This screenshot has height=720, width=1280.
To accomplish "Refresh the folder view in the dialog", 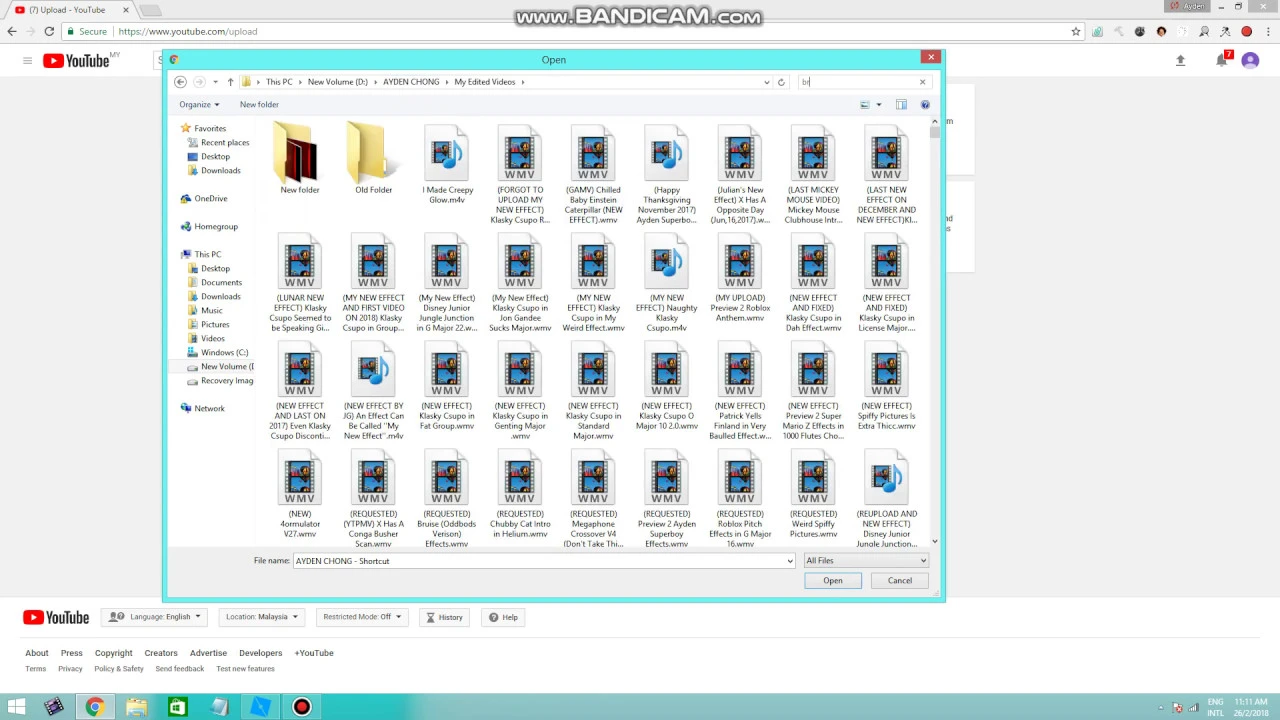I will point(781,82).
